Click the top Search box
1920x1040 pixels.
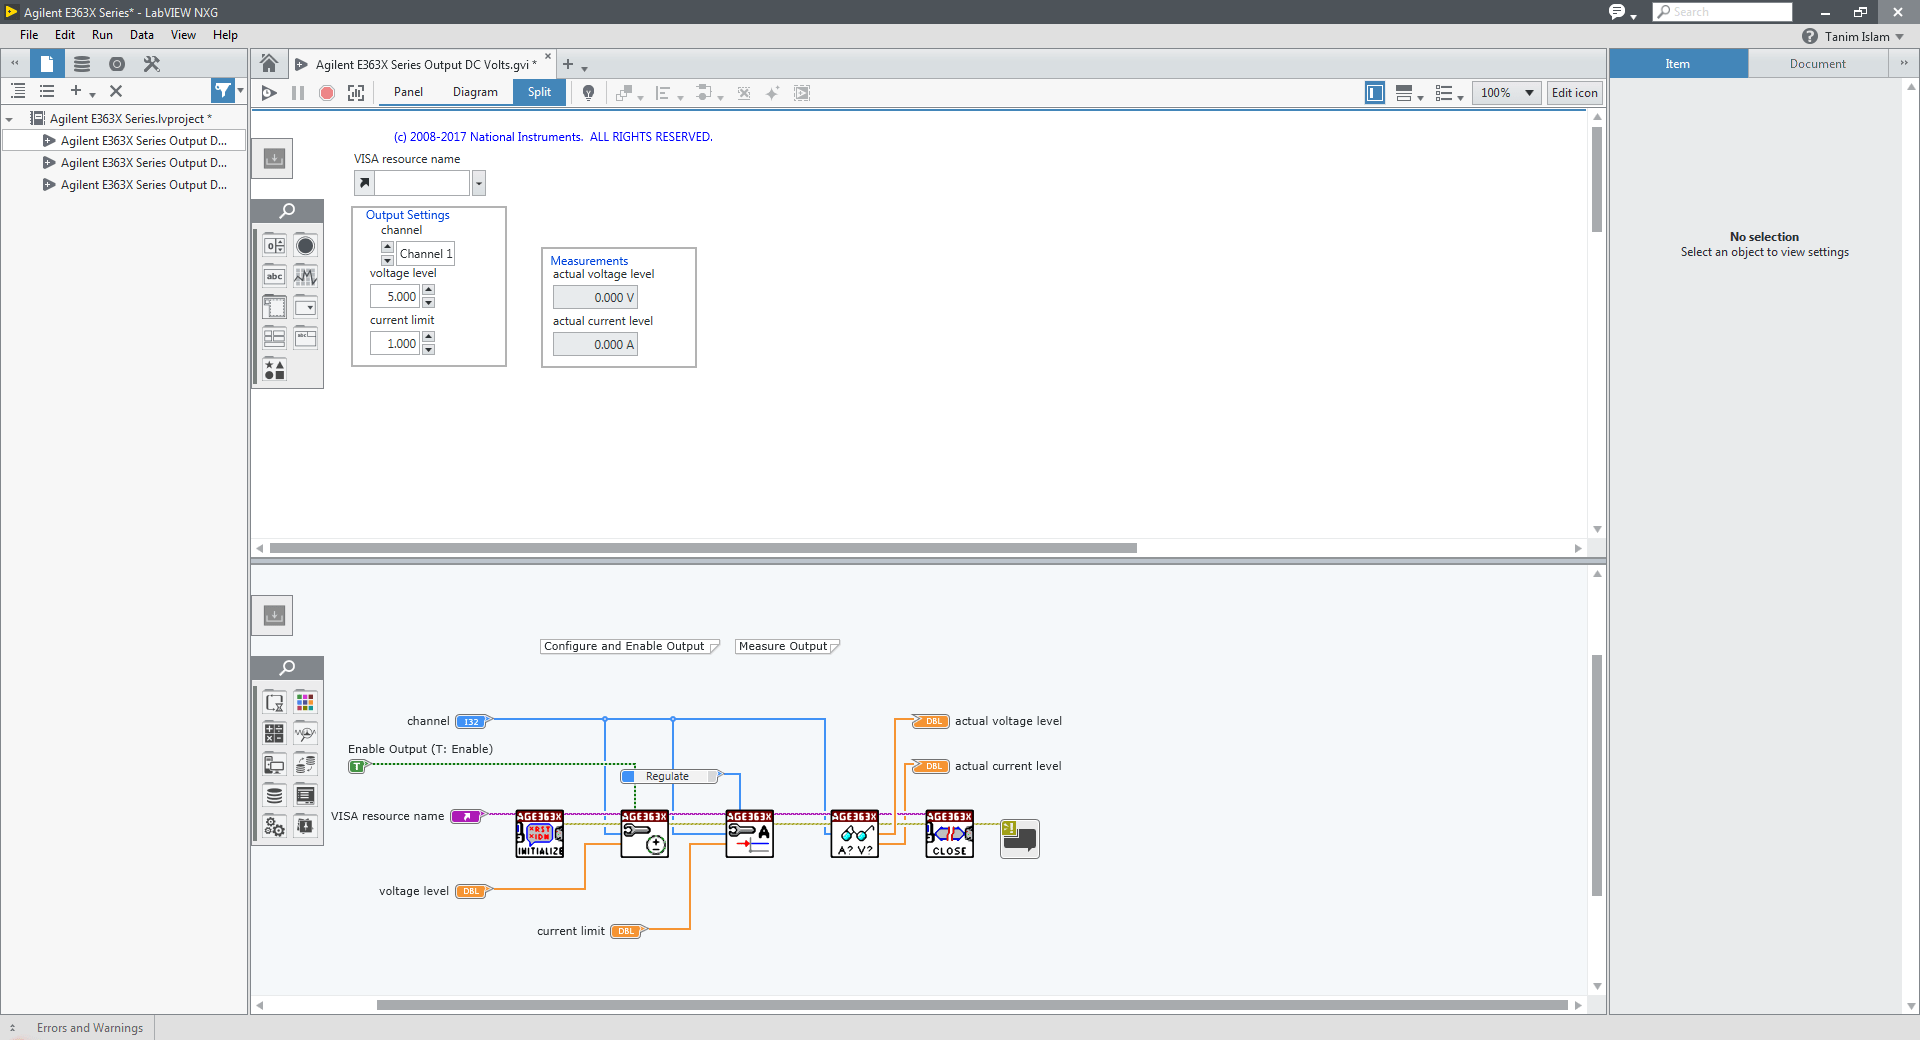point(1722,12)
